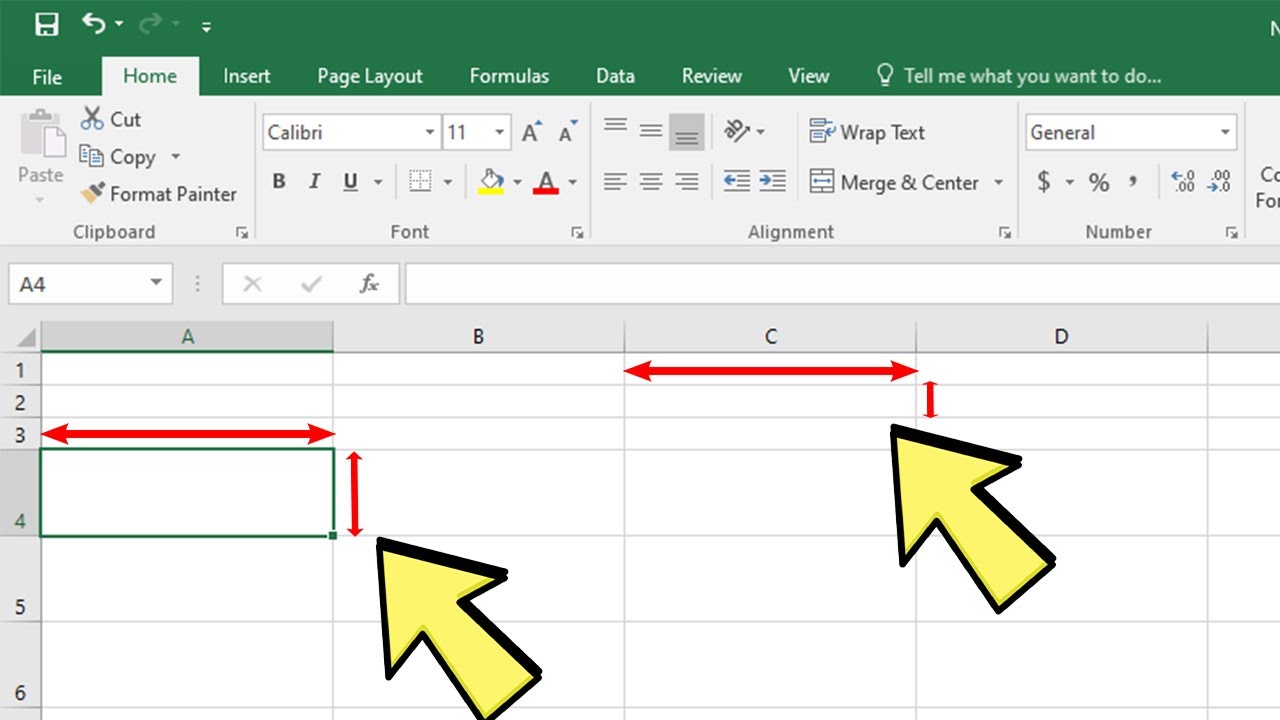Open Font settings dialog launcher
This screenshot has height=720, width=1280.
point(577,232)
